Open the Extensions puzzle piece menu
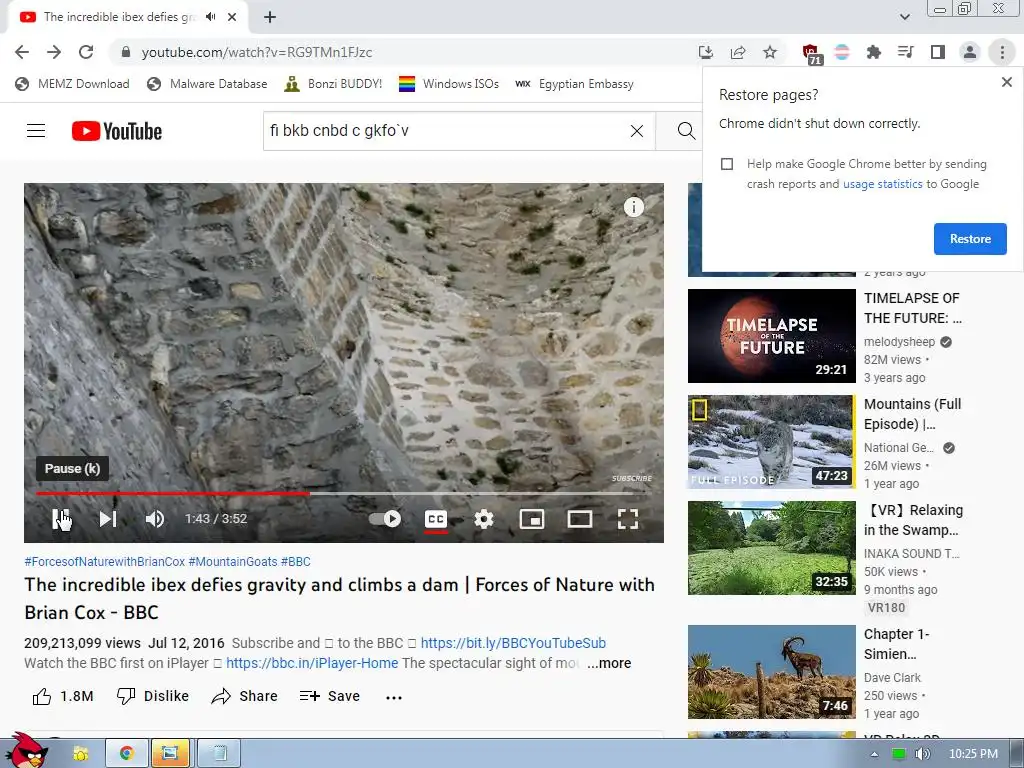Image resolution: width=1024 pixels, height=768 pixels. [874, 52]
